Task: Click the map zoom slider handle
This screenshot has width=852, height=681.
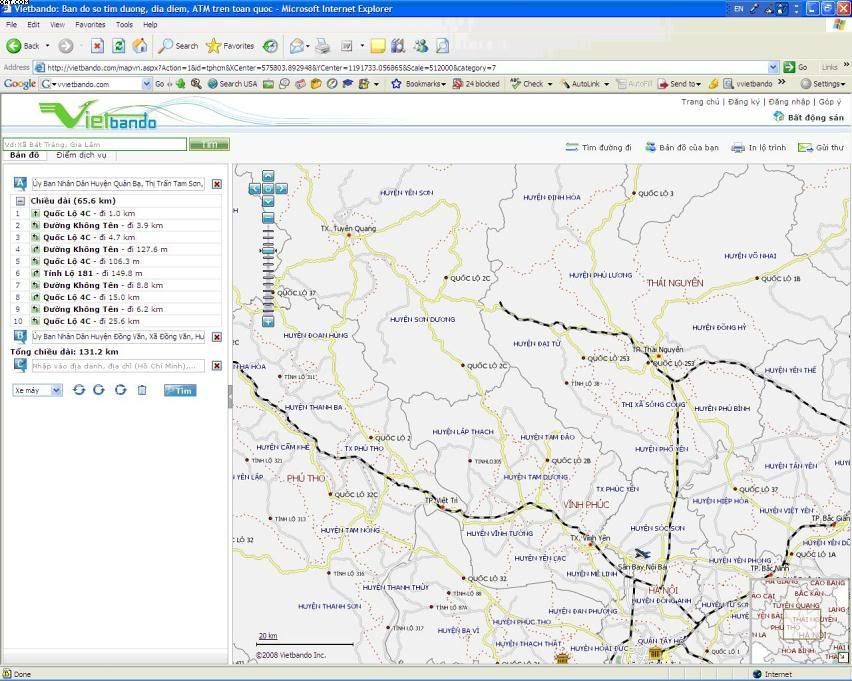Action: [x=268, y=250]
